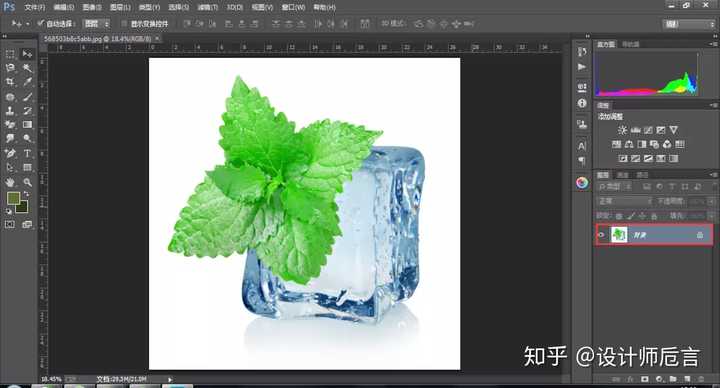Enable the 显示变换控件 checkbox
The image size is (720, 388).
click(124, 23)
